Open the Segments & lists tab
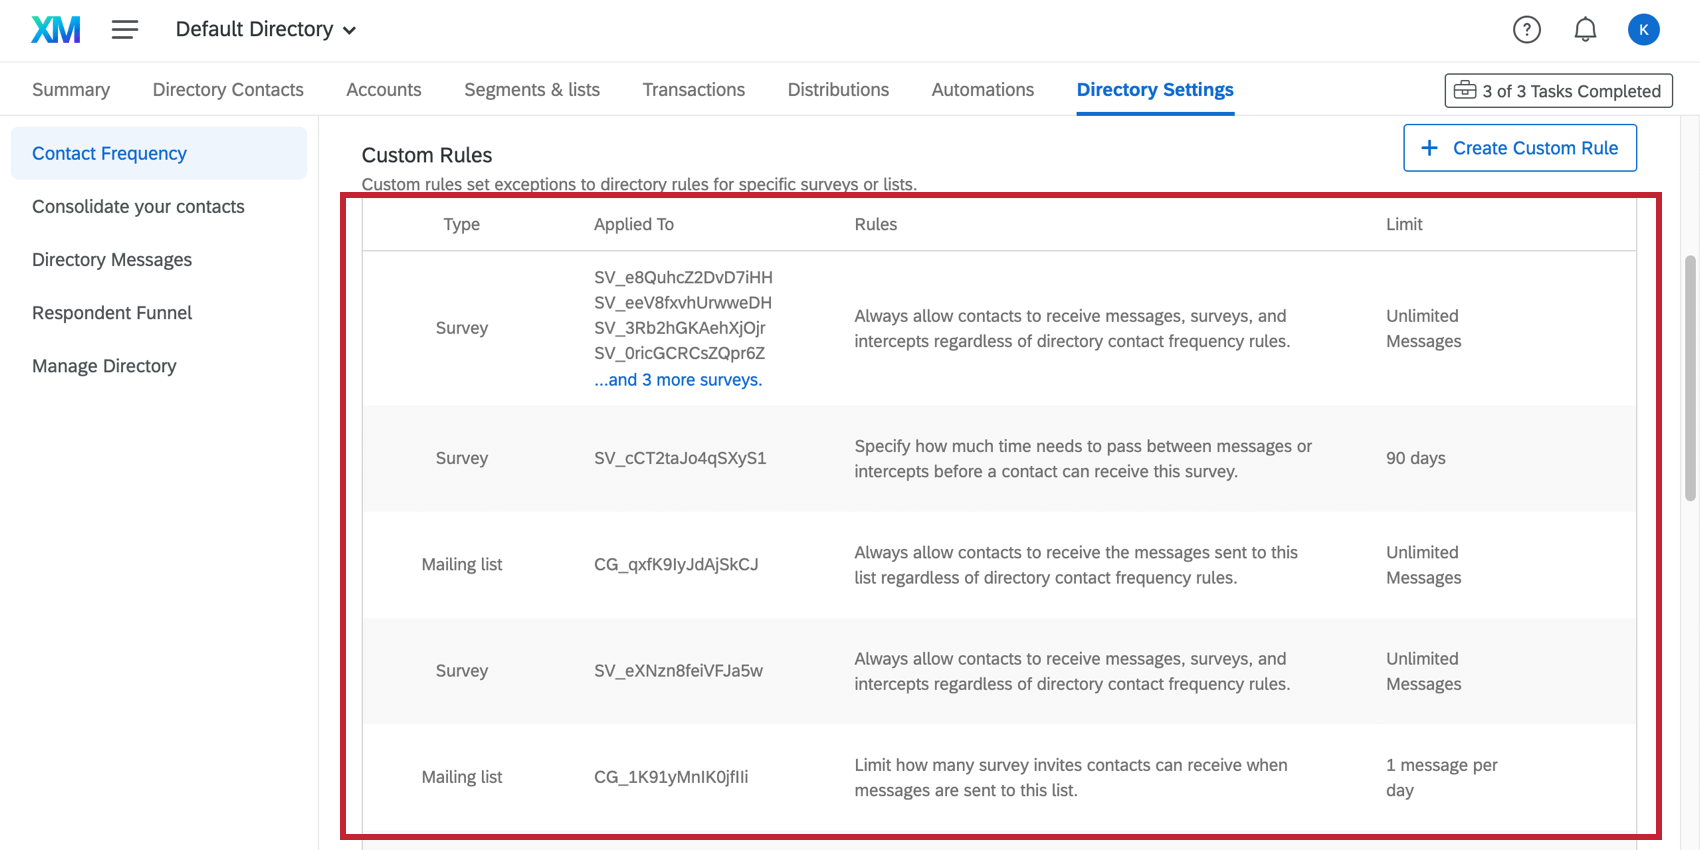 (x=532, y=90)
